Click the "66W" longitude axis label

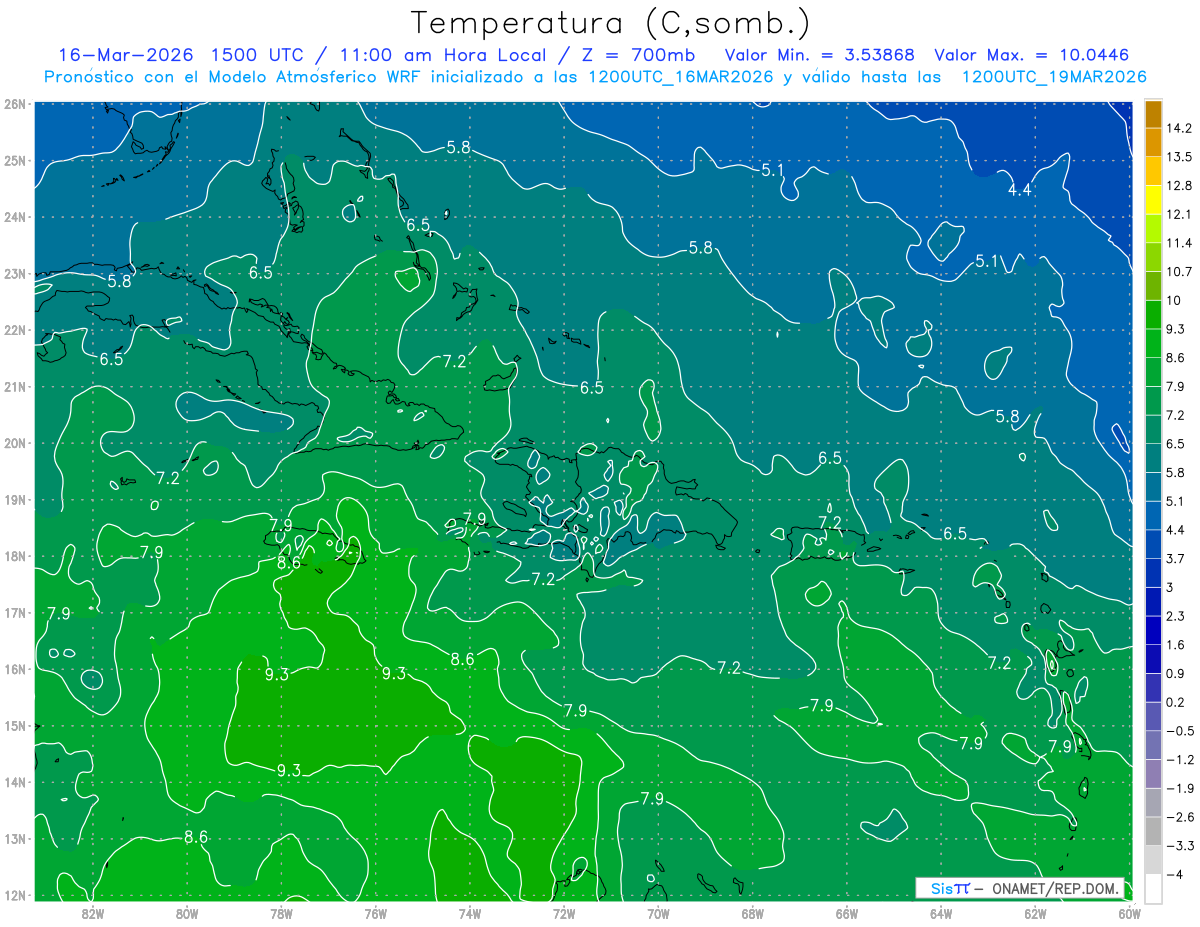[846, 912]
